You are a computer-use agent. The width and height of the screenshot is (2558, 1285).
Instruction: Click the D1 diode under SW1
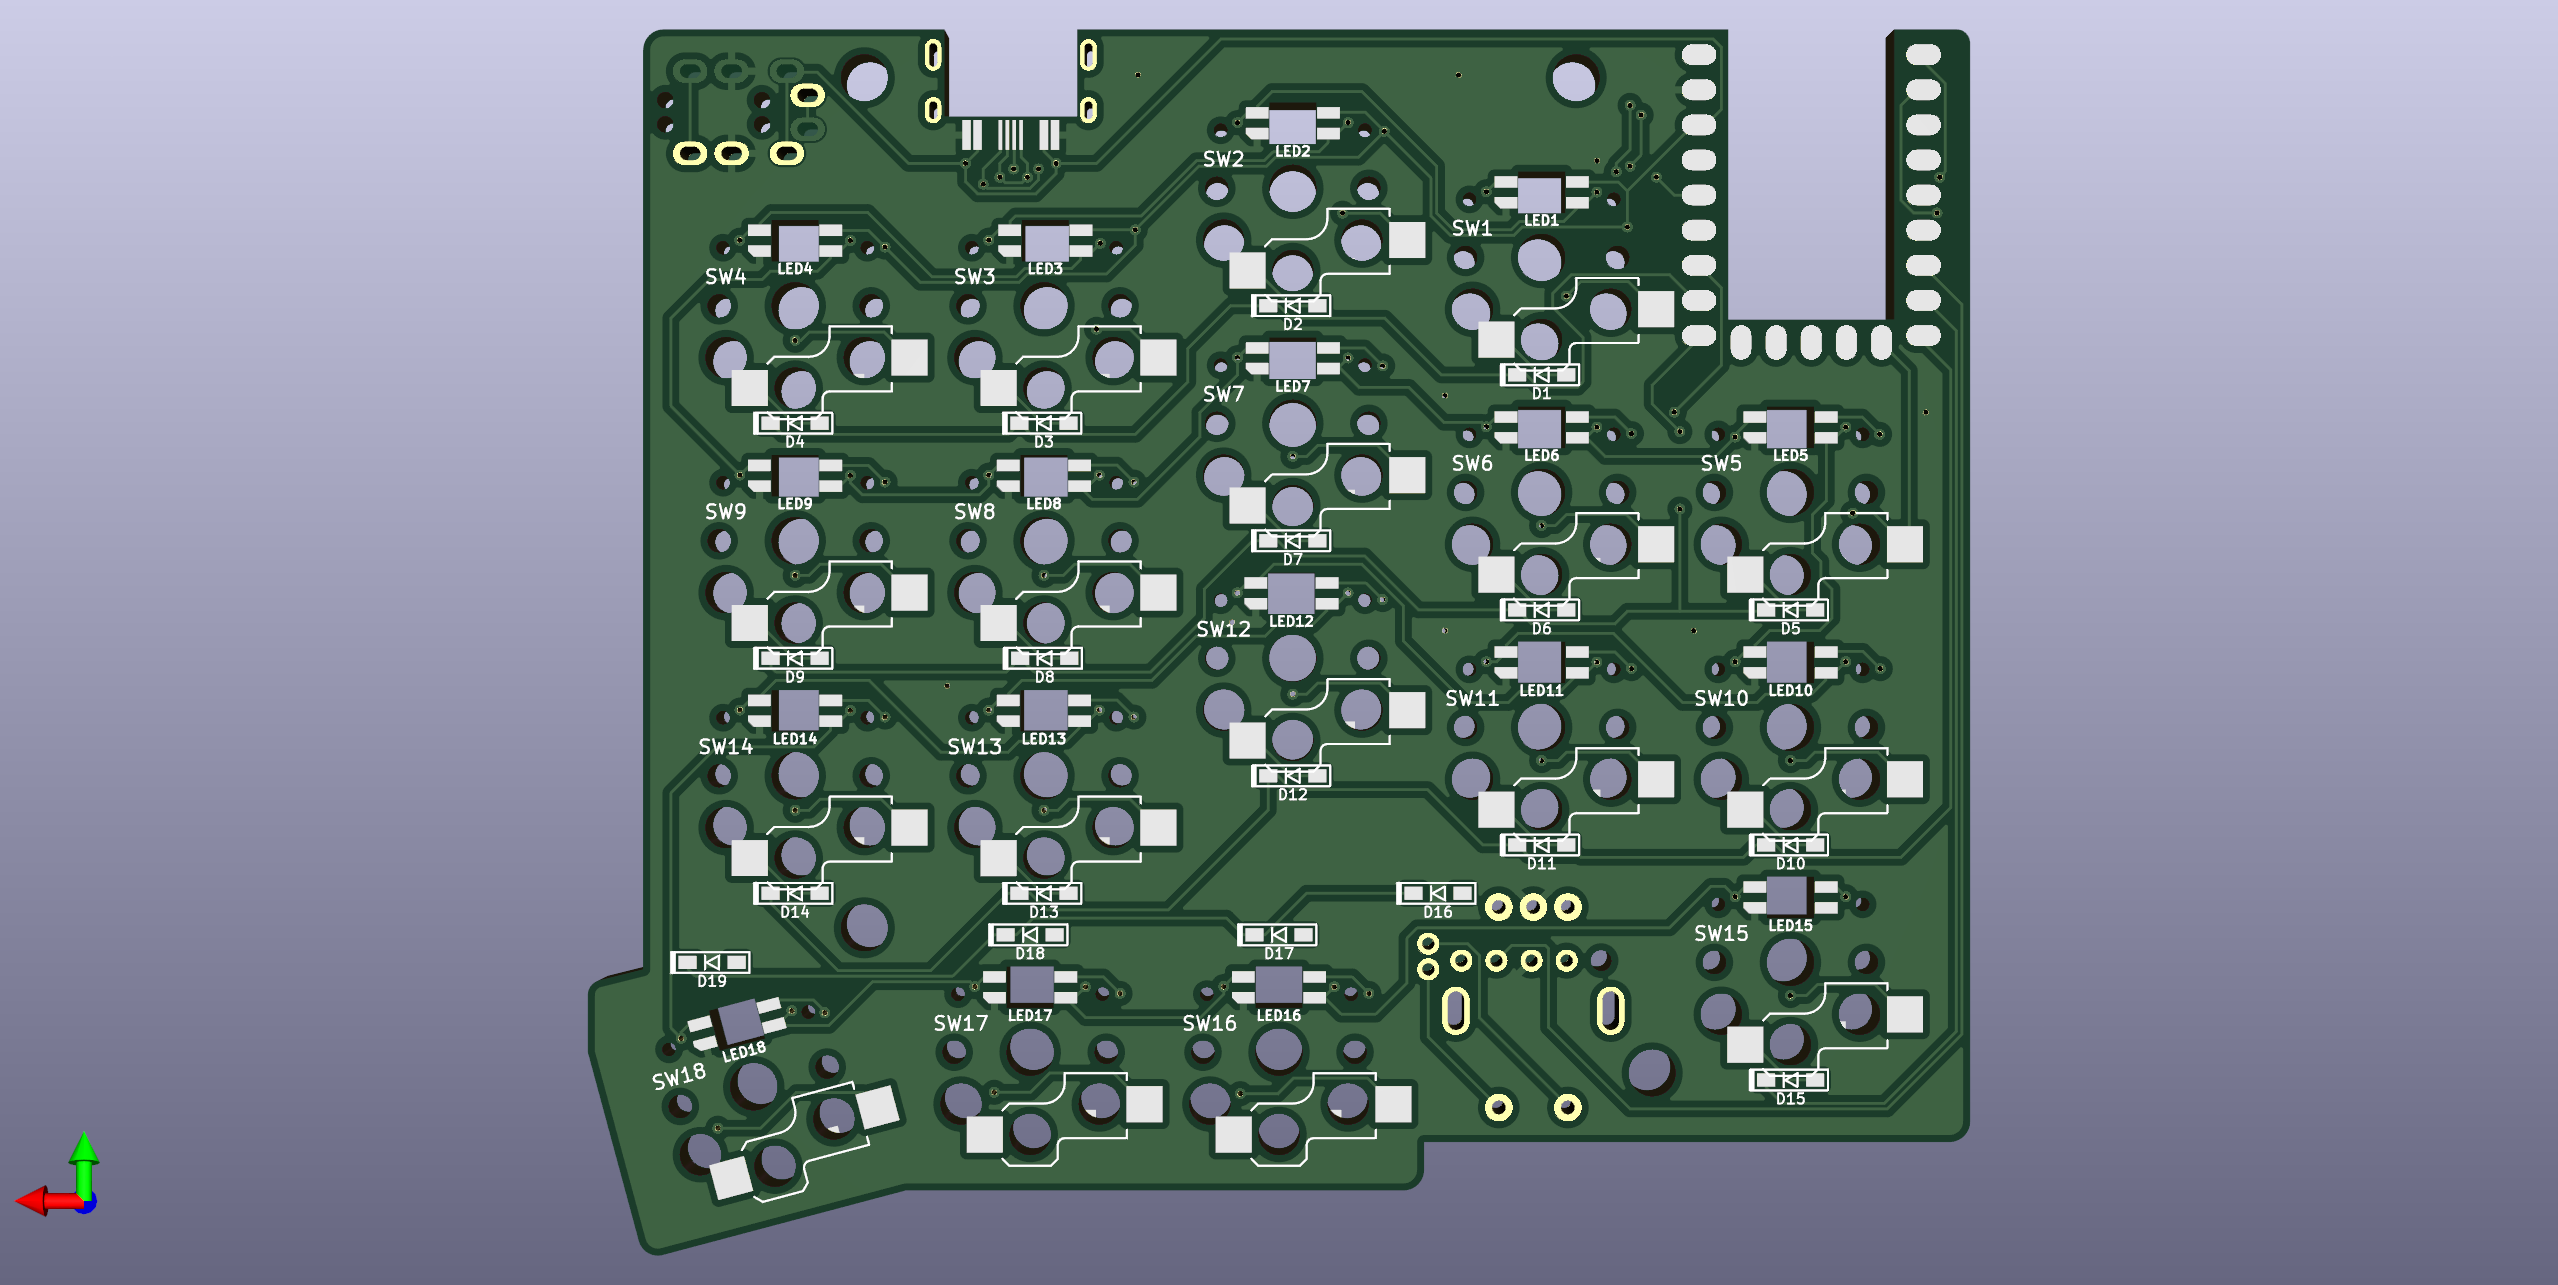click(1540, 375)
